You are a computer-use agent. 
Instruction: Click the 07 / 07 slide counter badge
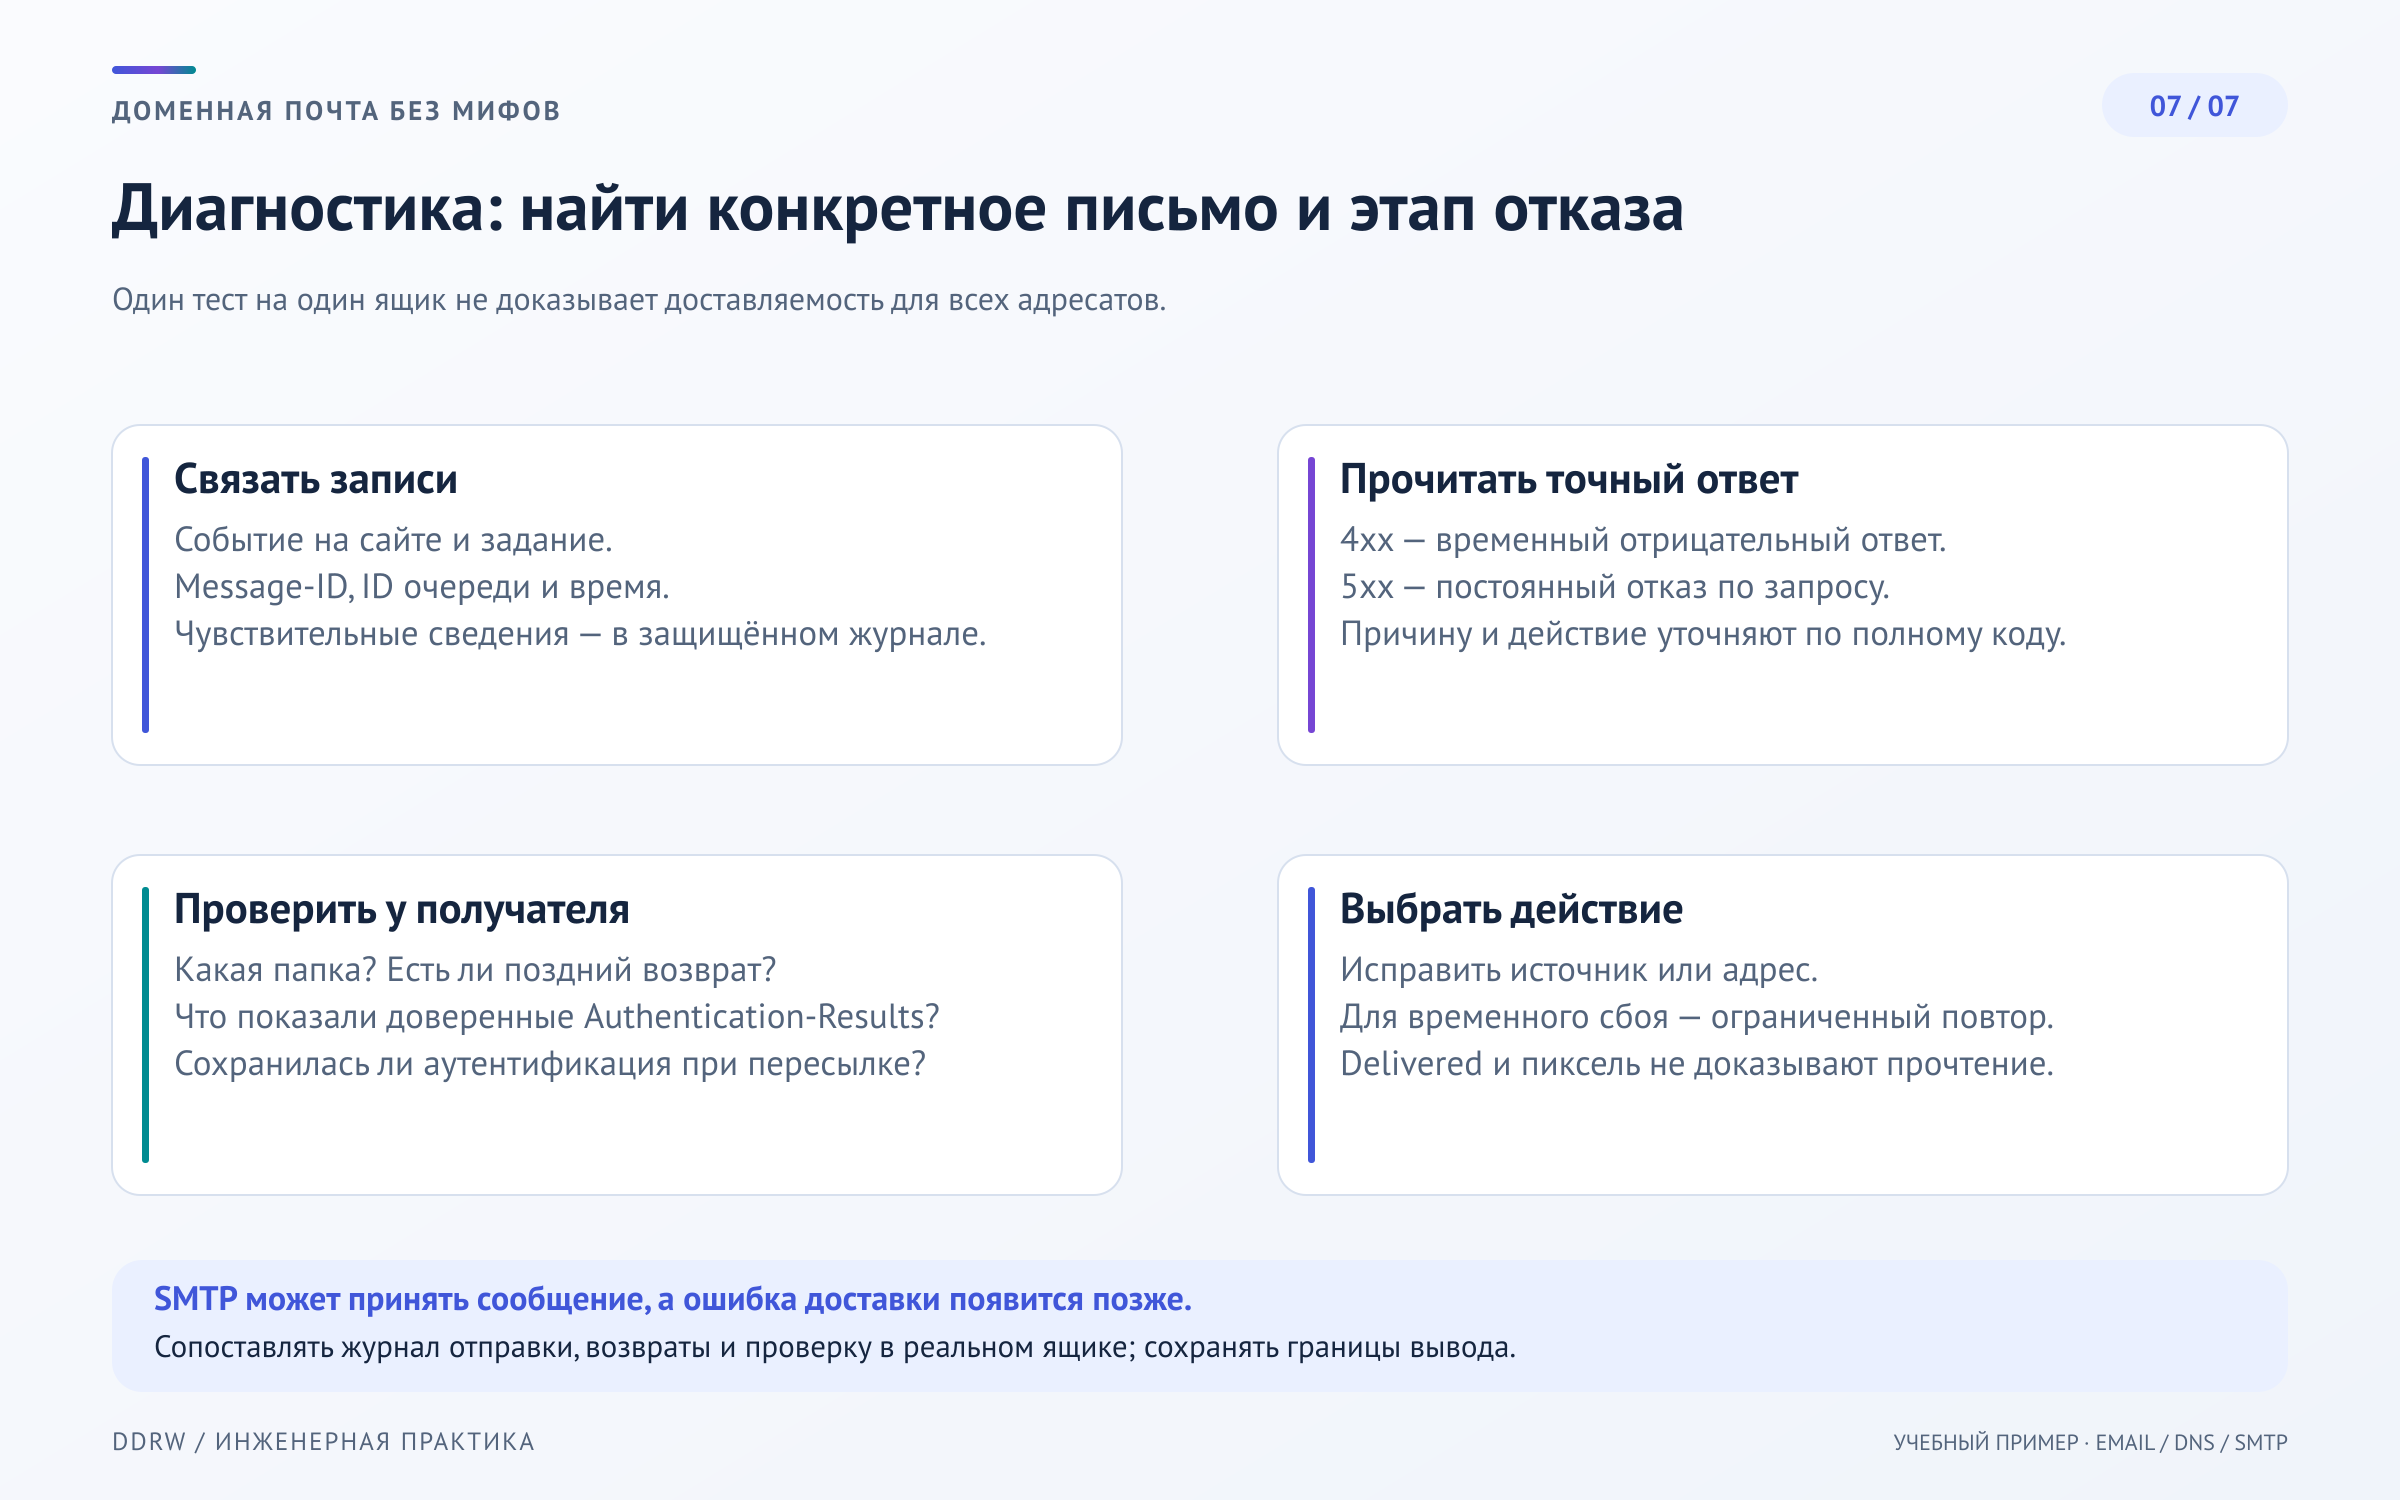[2194, 106]
